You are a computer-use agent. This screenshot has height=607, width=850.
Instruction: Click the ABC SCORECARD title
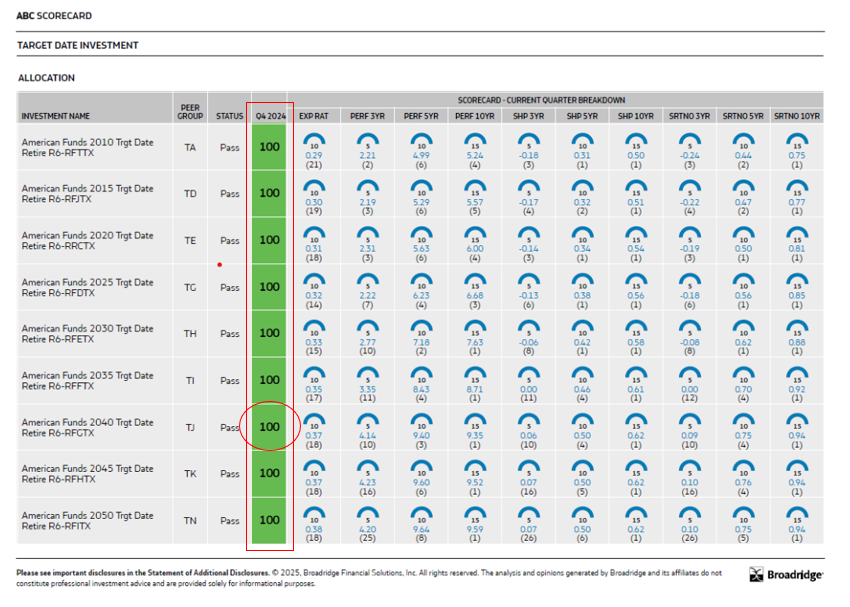(54, 16)
